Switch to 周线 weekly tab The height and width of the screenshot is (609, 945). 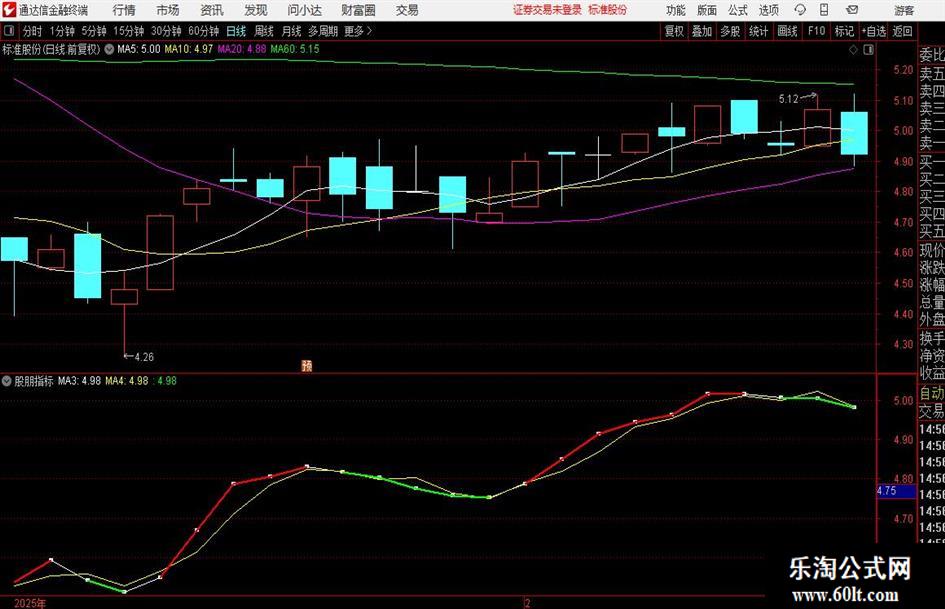click(x=264, y=31)
